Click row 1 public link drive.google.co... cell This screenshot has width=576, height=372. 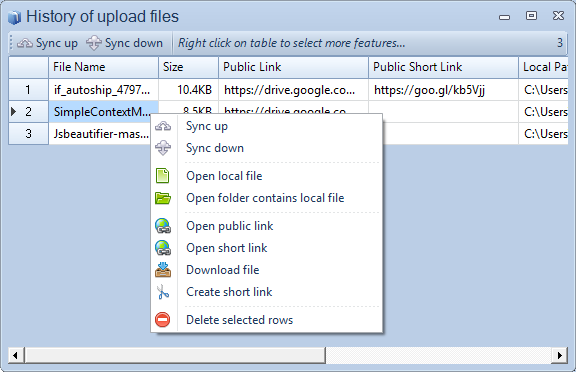pyautogui.click(x=294, y=90)
